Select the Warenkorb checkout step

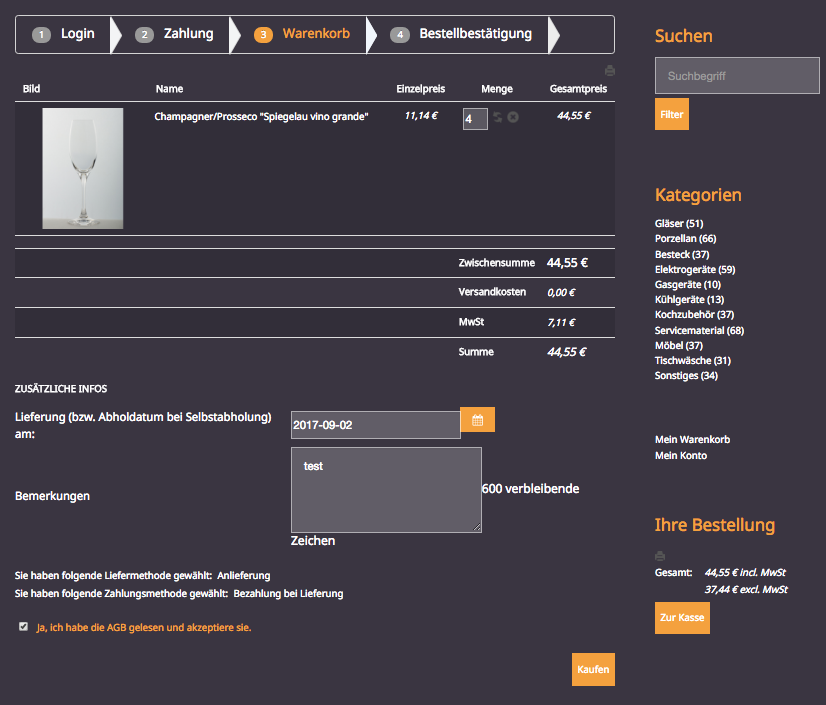coord(303,34)
